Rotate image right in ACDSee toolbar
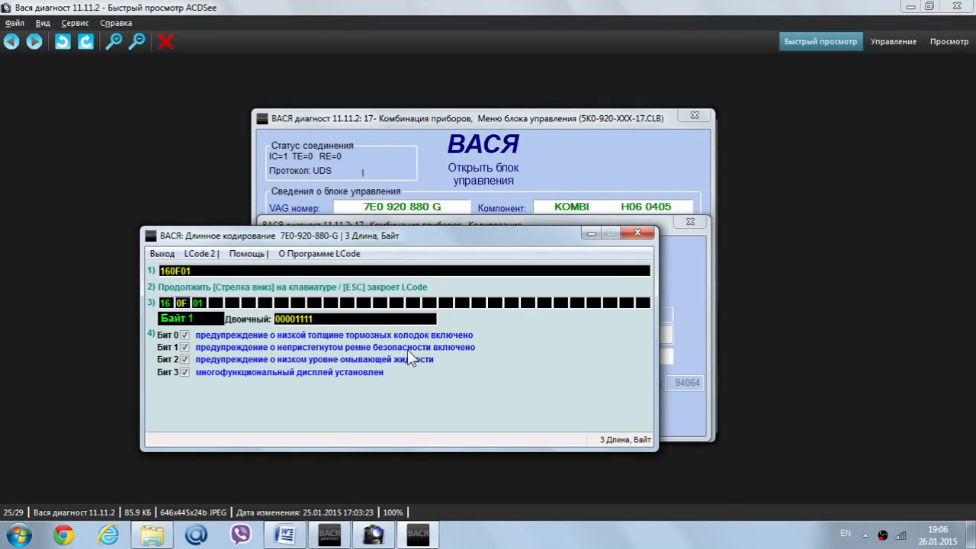 (86, 42)
